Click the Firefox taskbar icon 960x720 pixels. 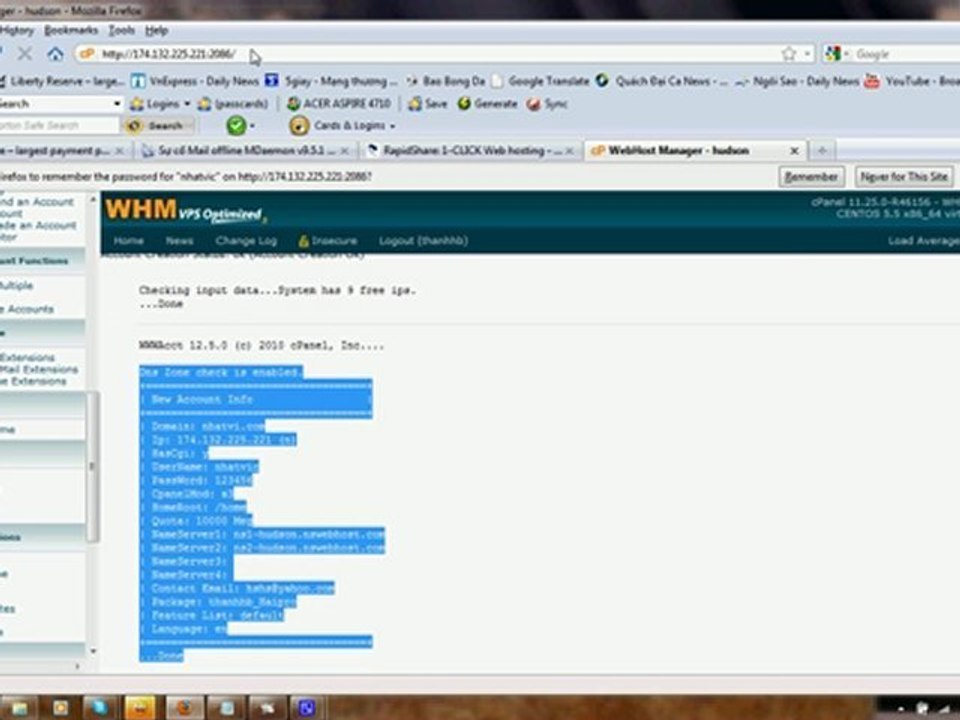(183, 708)
